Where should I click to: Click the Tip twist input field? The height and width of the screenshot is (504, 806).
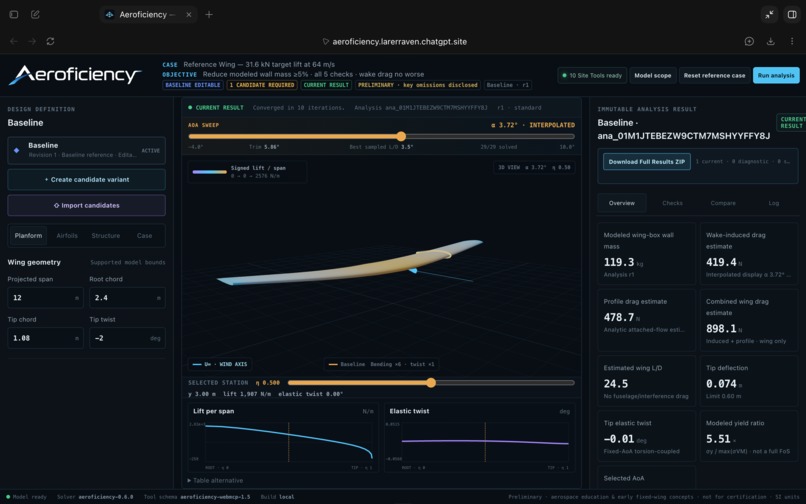[127, 338]
